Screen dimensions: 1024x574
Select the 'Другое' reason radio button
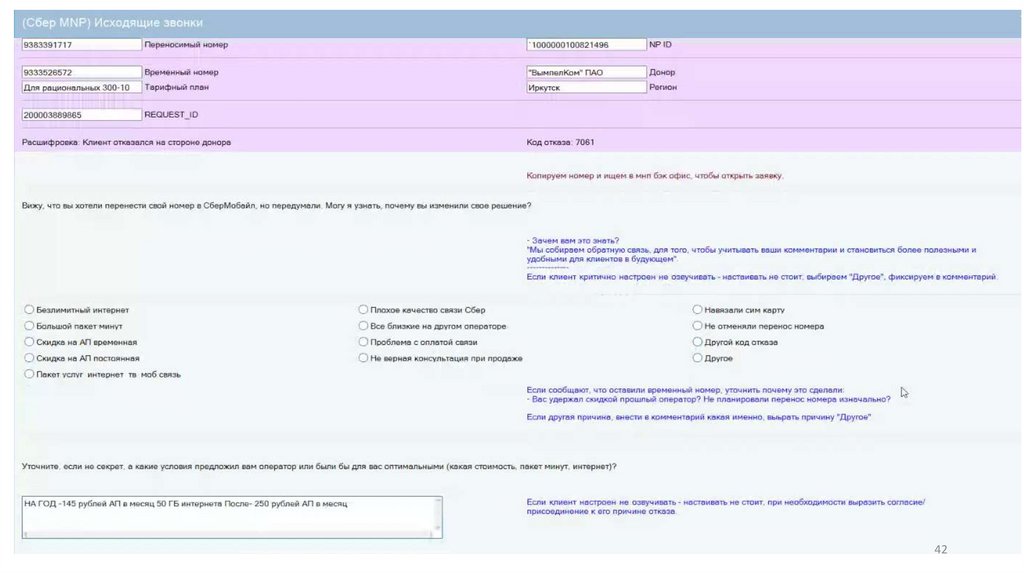697,358
